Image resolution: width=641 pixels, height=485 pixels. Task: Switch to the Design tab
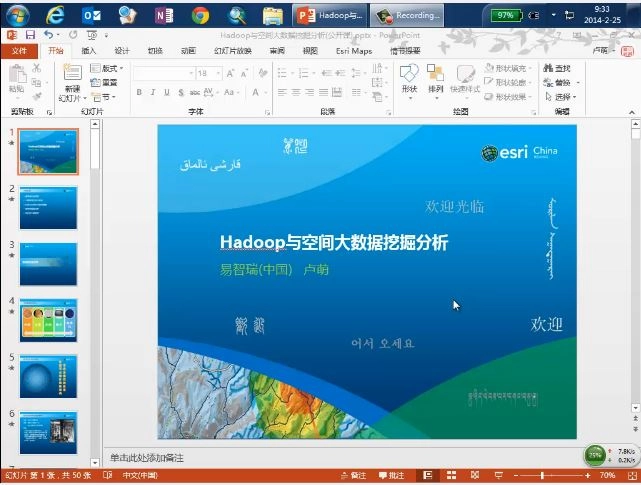tap(122, 51)
